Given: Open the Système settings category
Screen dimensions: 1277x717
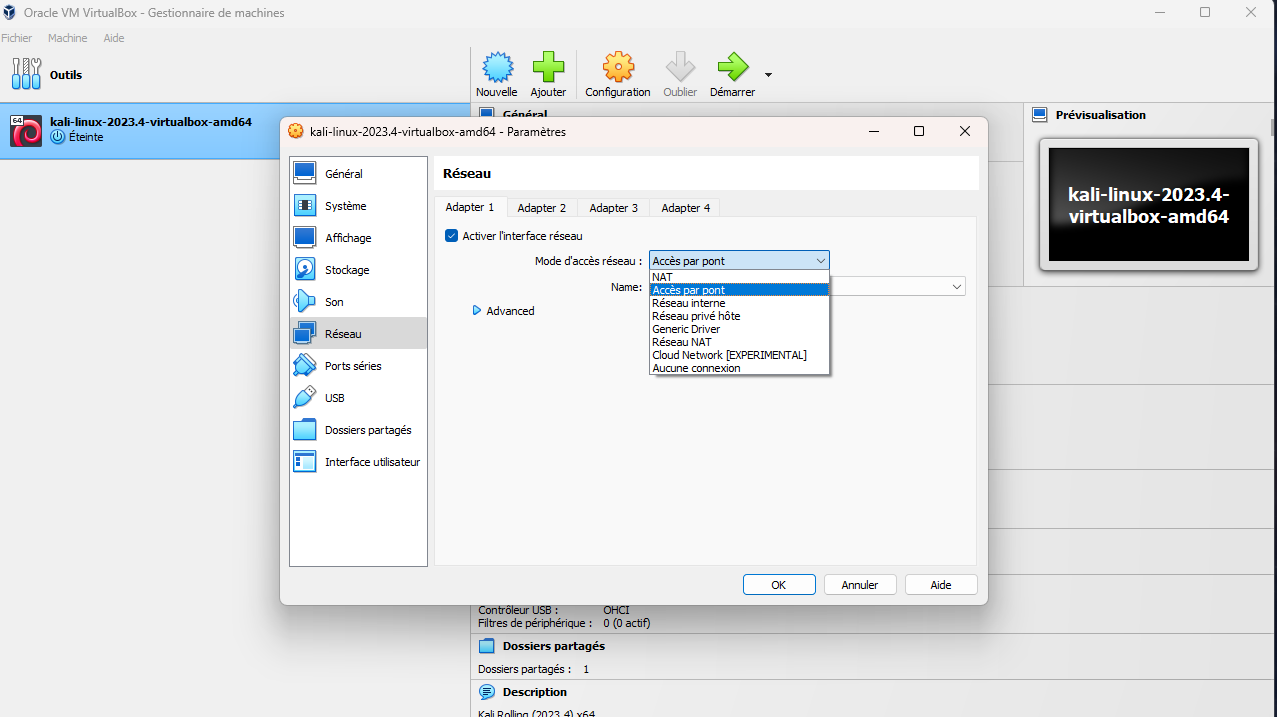Looking at the screenshot, I should pyautogui.click(x=345, y=206).
